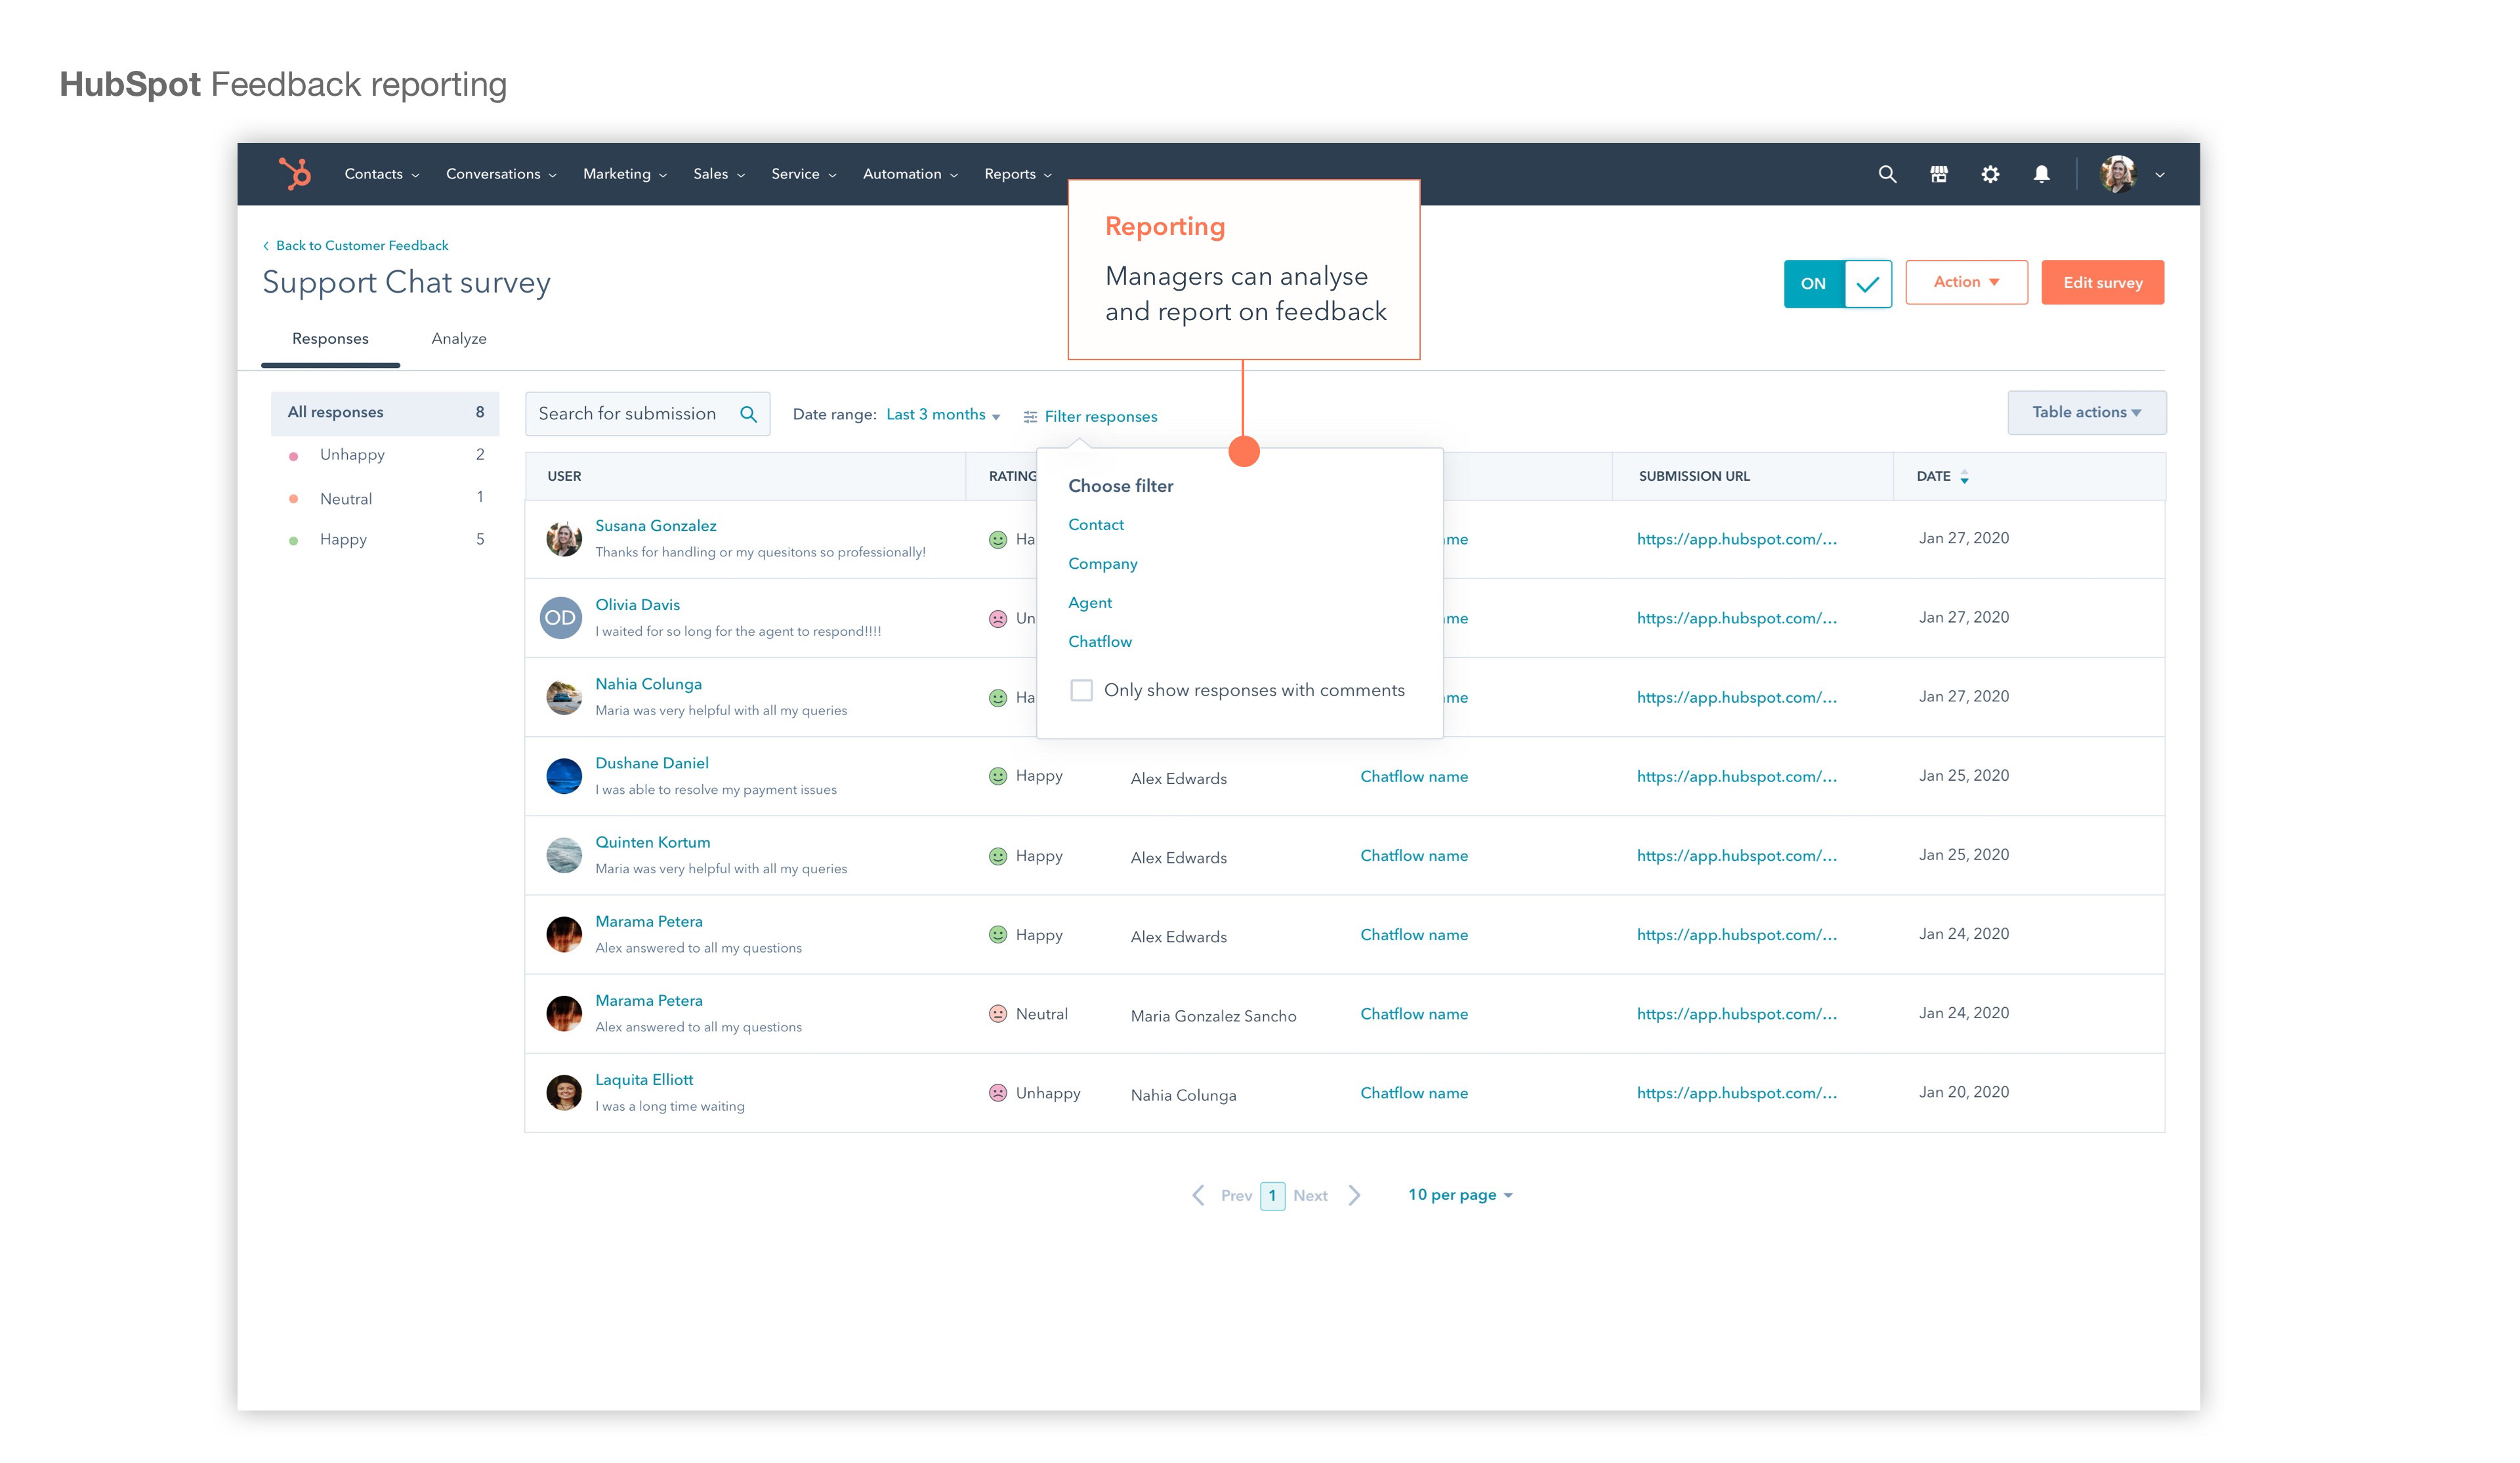Screen dimensions: 2520x1463
Task: Click Laquita Elliott's avatar
Action: tap(564, 1092)
